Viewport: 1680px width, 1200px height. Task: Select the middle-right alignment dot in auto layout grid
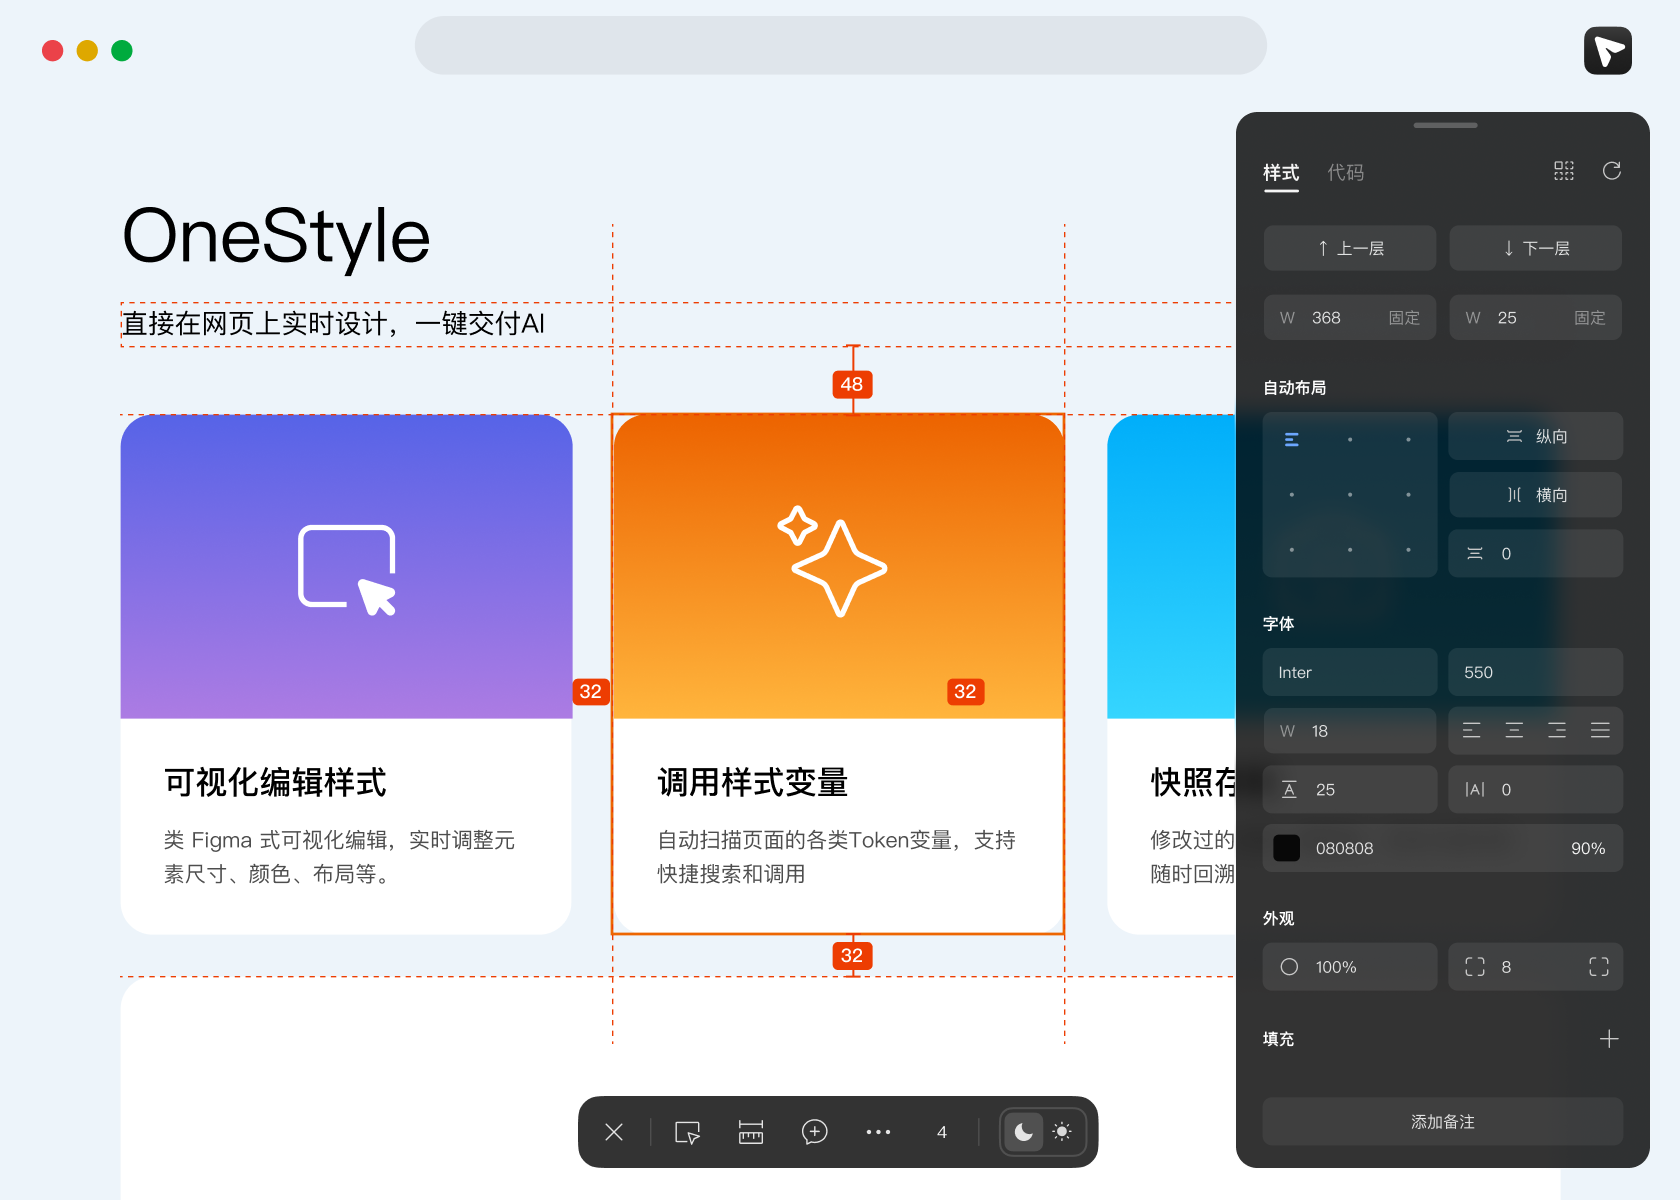tap(1409, 495)
